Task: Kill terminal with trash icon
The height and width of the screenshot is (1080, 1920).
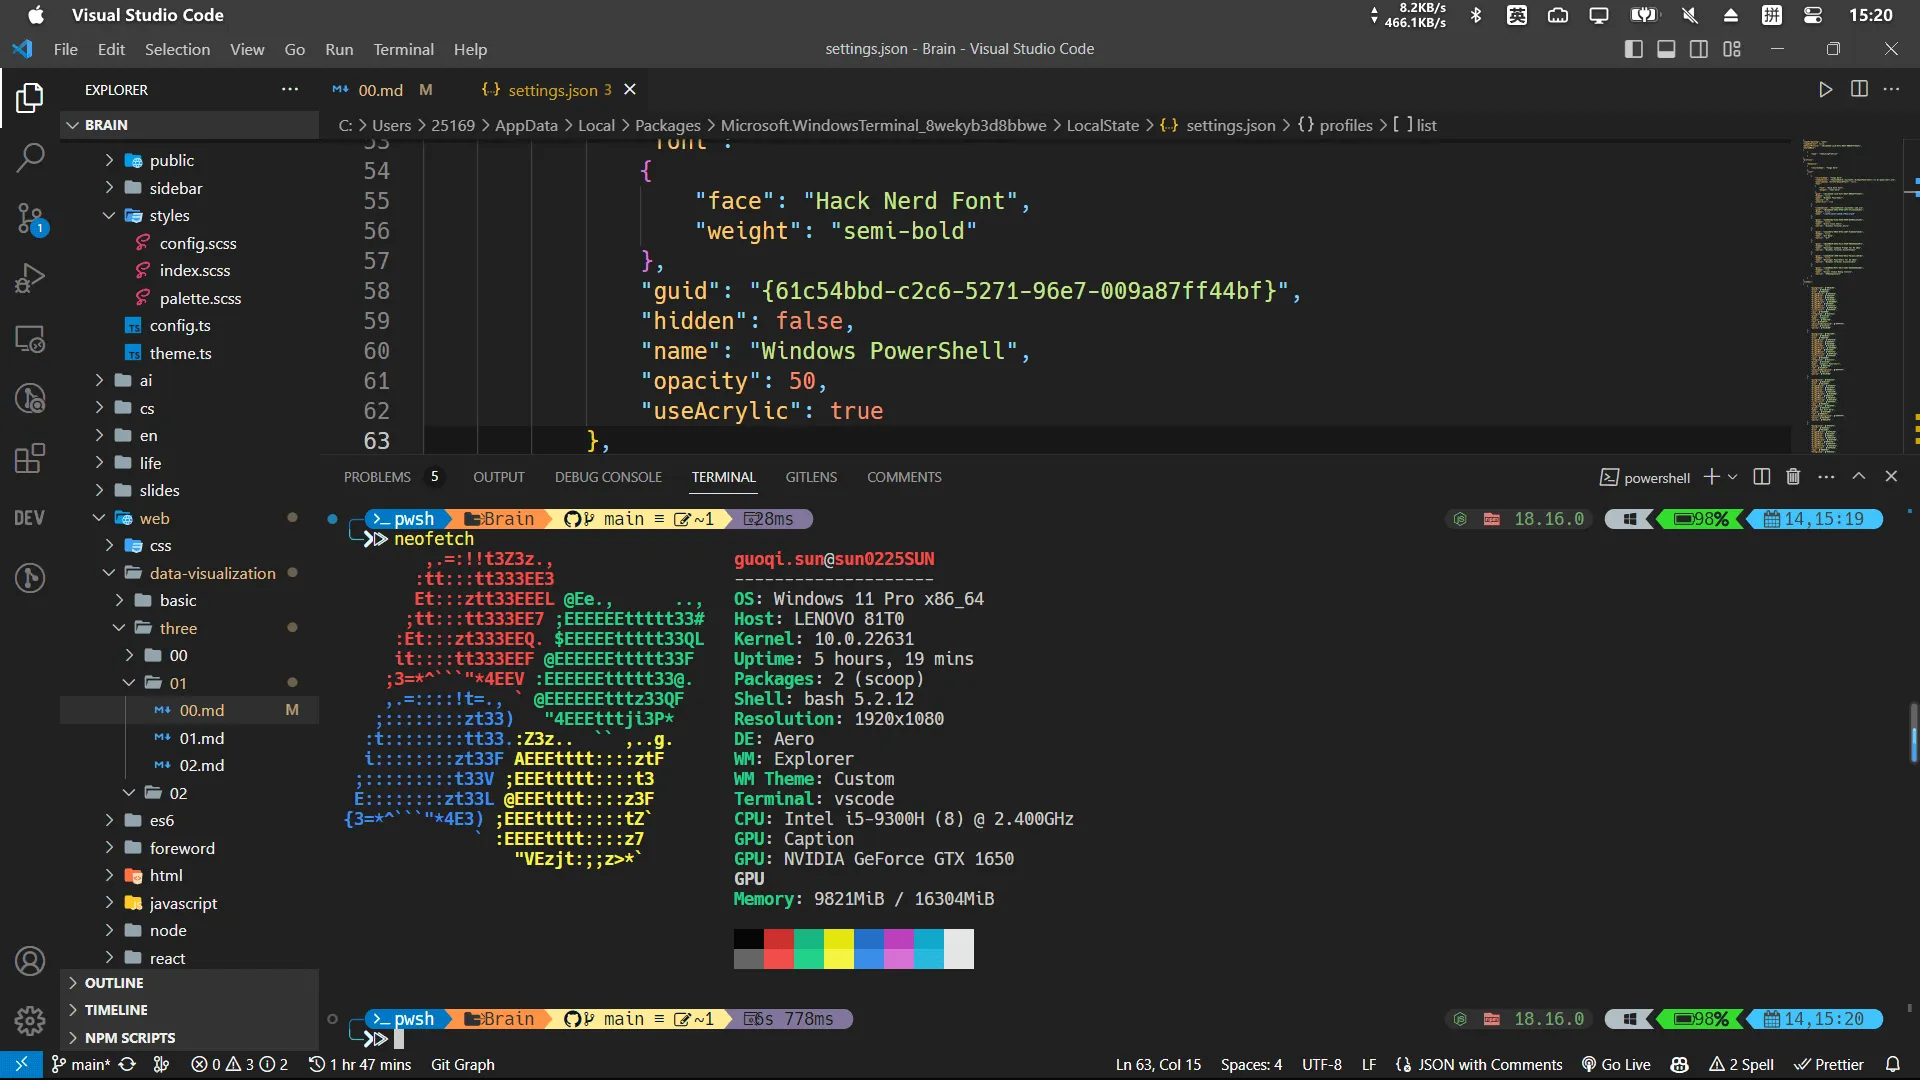Action: tap(1793, 477)
